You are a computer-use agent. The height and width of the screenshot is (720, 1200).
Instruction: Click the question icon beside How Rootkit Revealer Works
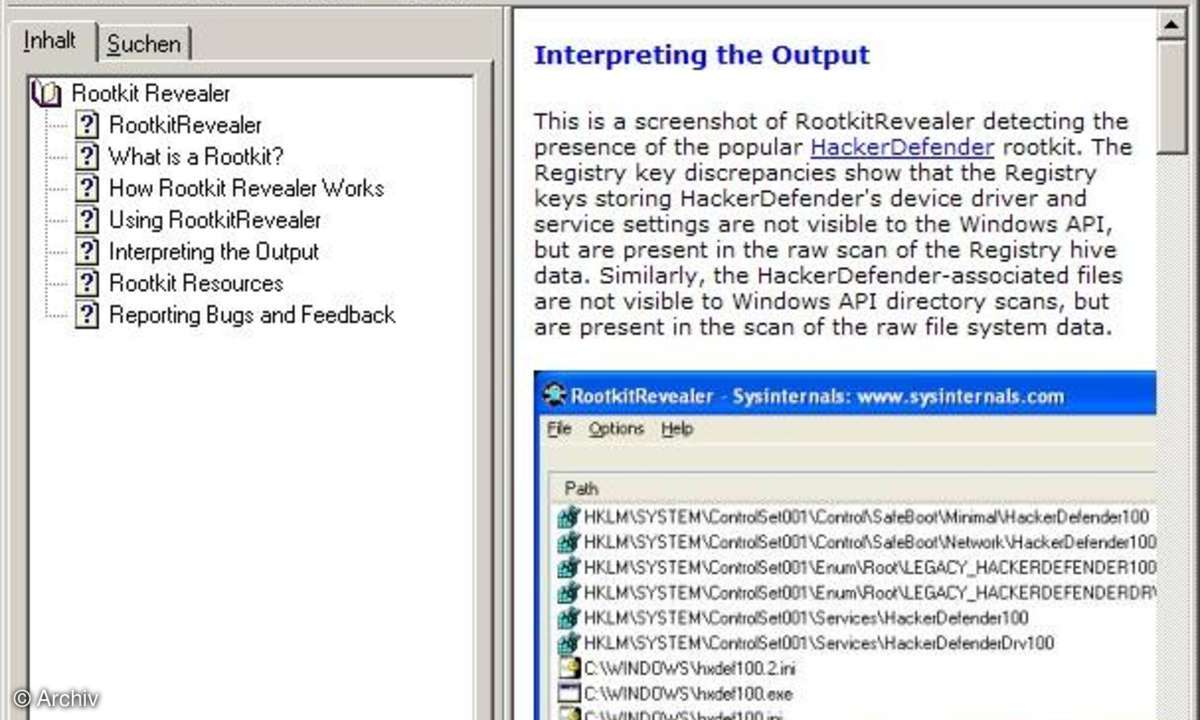88,188
